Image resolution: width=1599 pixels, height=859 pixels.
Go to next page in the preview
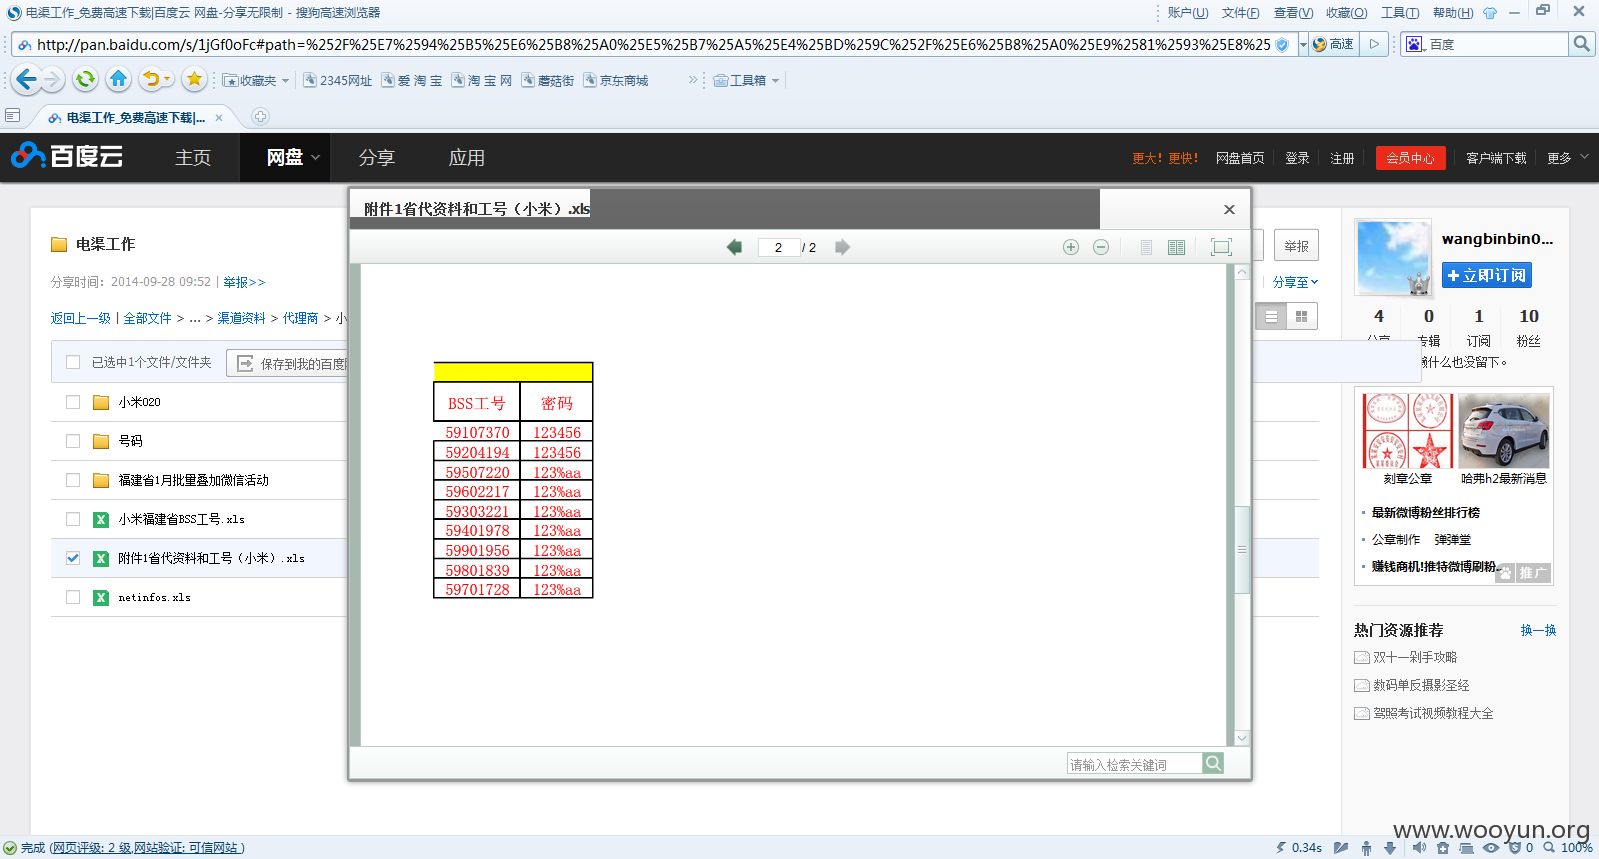(842, 247)
